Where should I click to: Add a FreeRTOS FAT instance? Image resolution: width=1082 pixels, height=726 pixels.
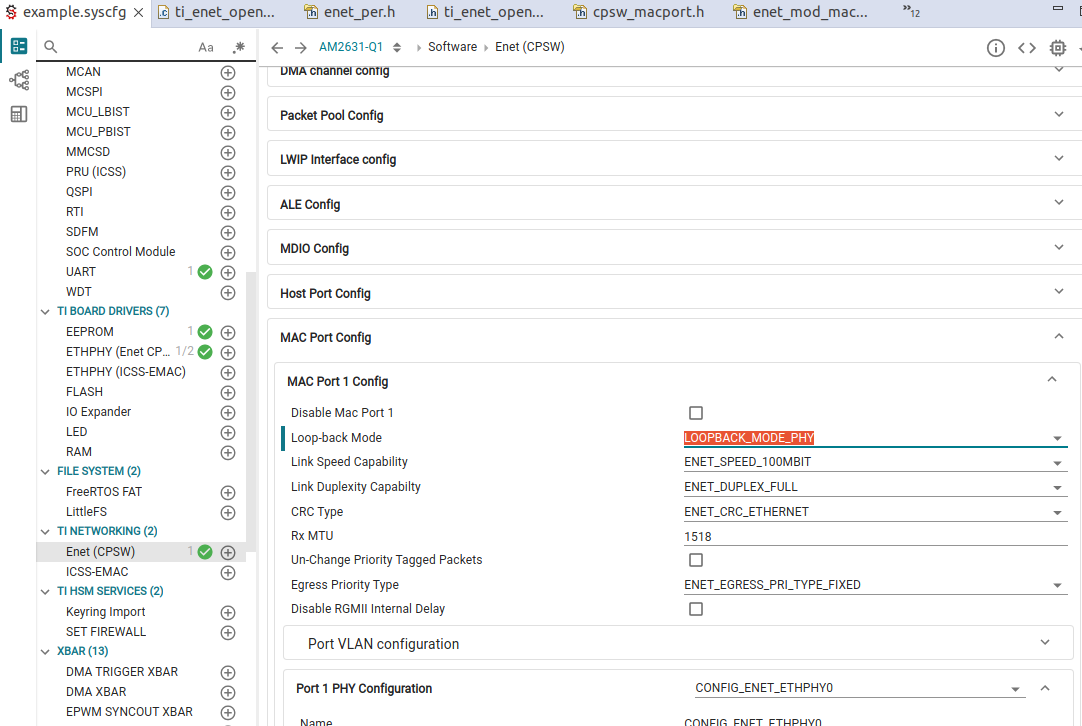pos(228,493)
